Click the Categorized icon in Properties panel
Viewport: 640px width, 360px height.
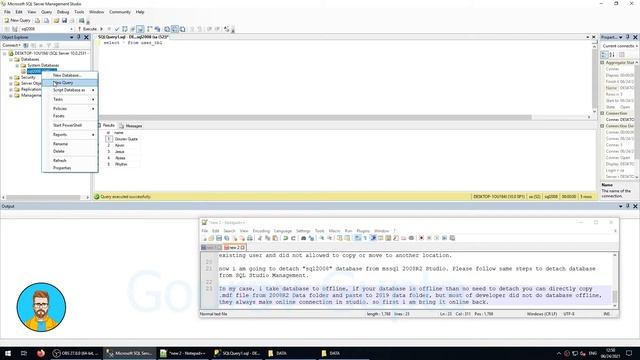(604, 55)
